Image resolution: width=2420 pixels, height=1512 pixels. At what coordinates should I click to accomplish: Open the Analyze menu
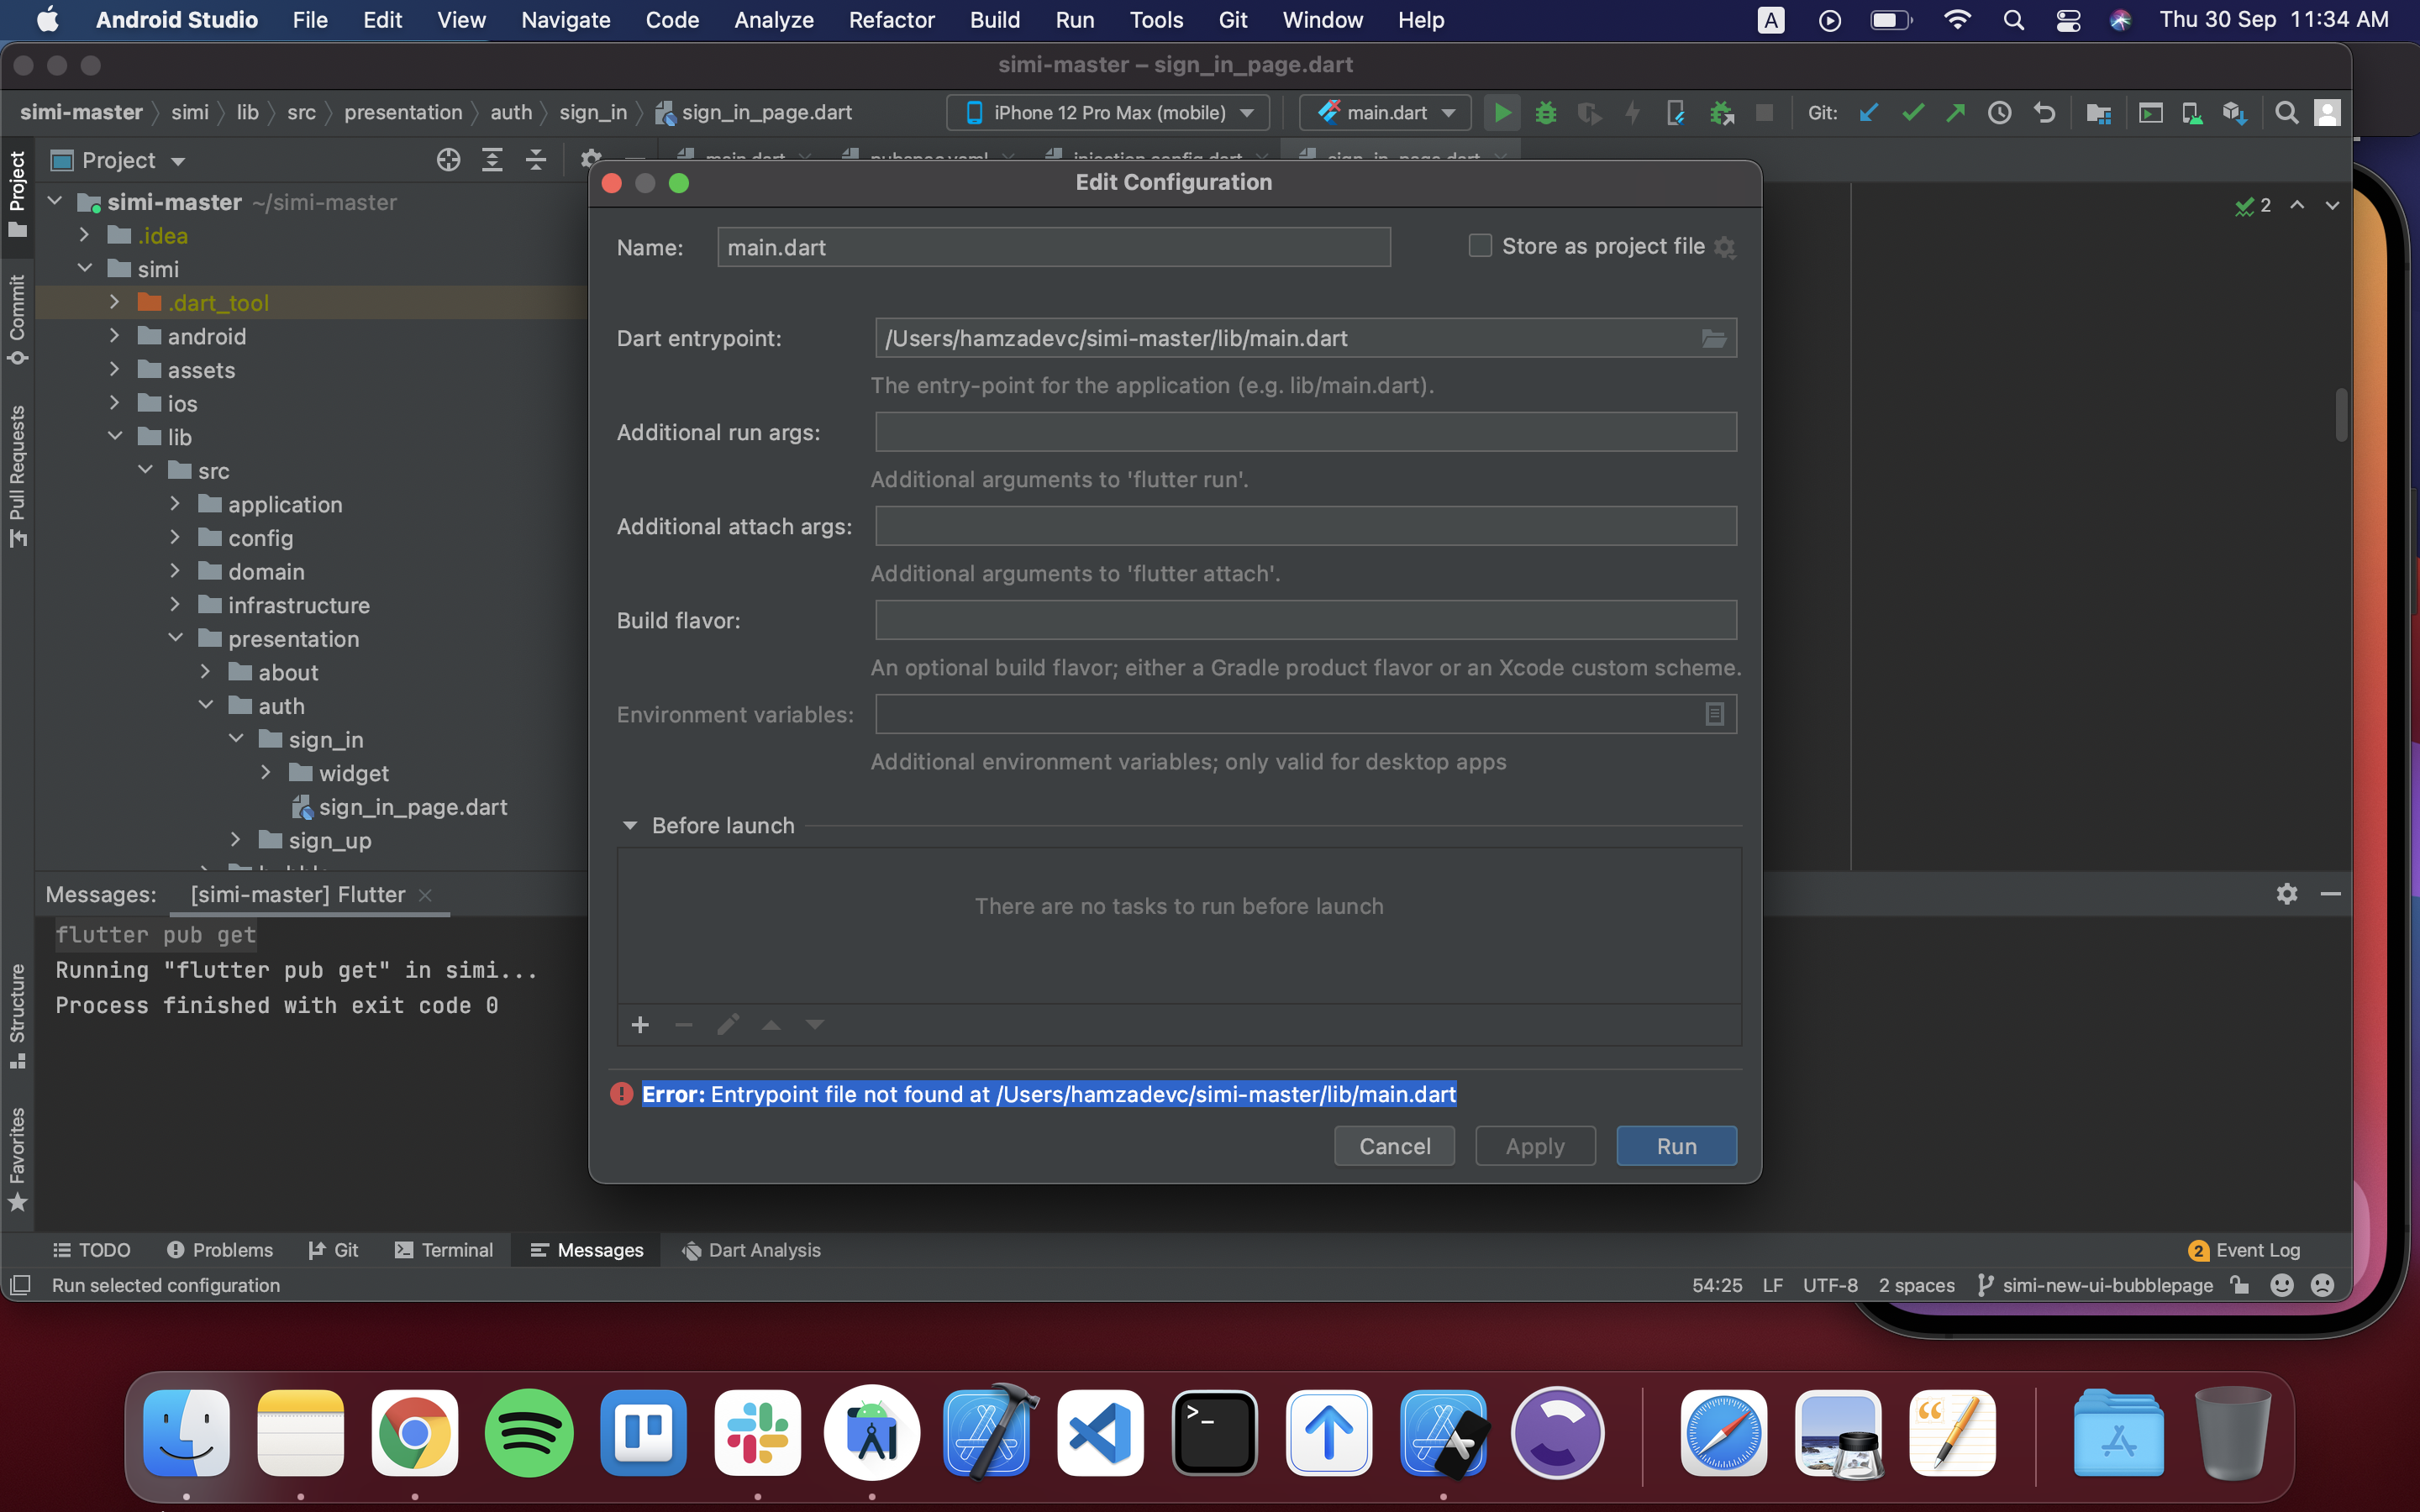(773, 20)
